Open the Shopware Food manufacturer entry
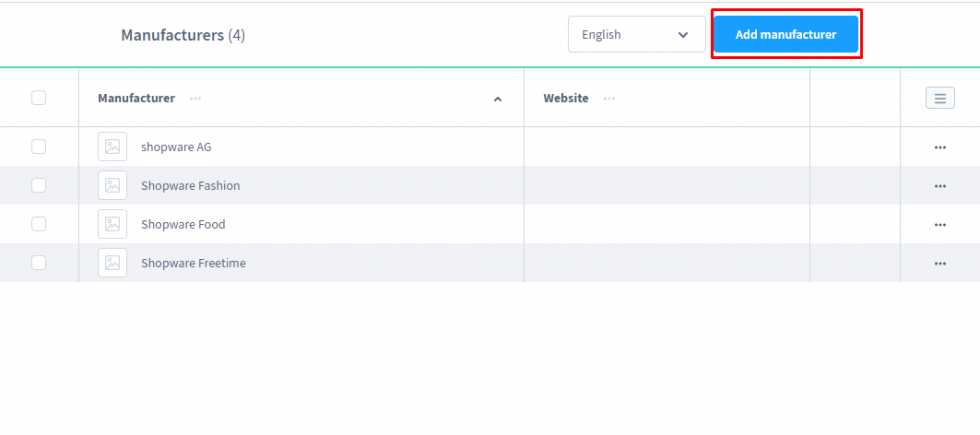 click(x=183, y=224)
